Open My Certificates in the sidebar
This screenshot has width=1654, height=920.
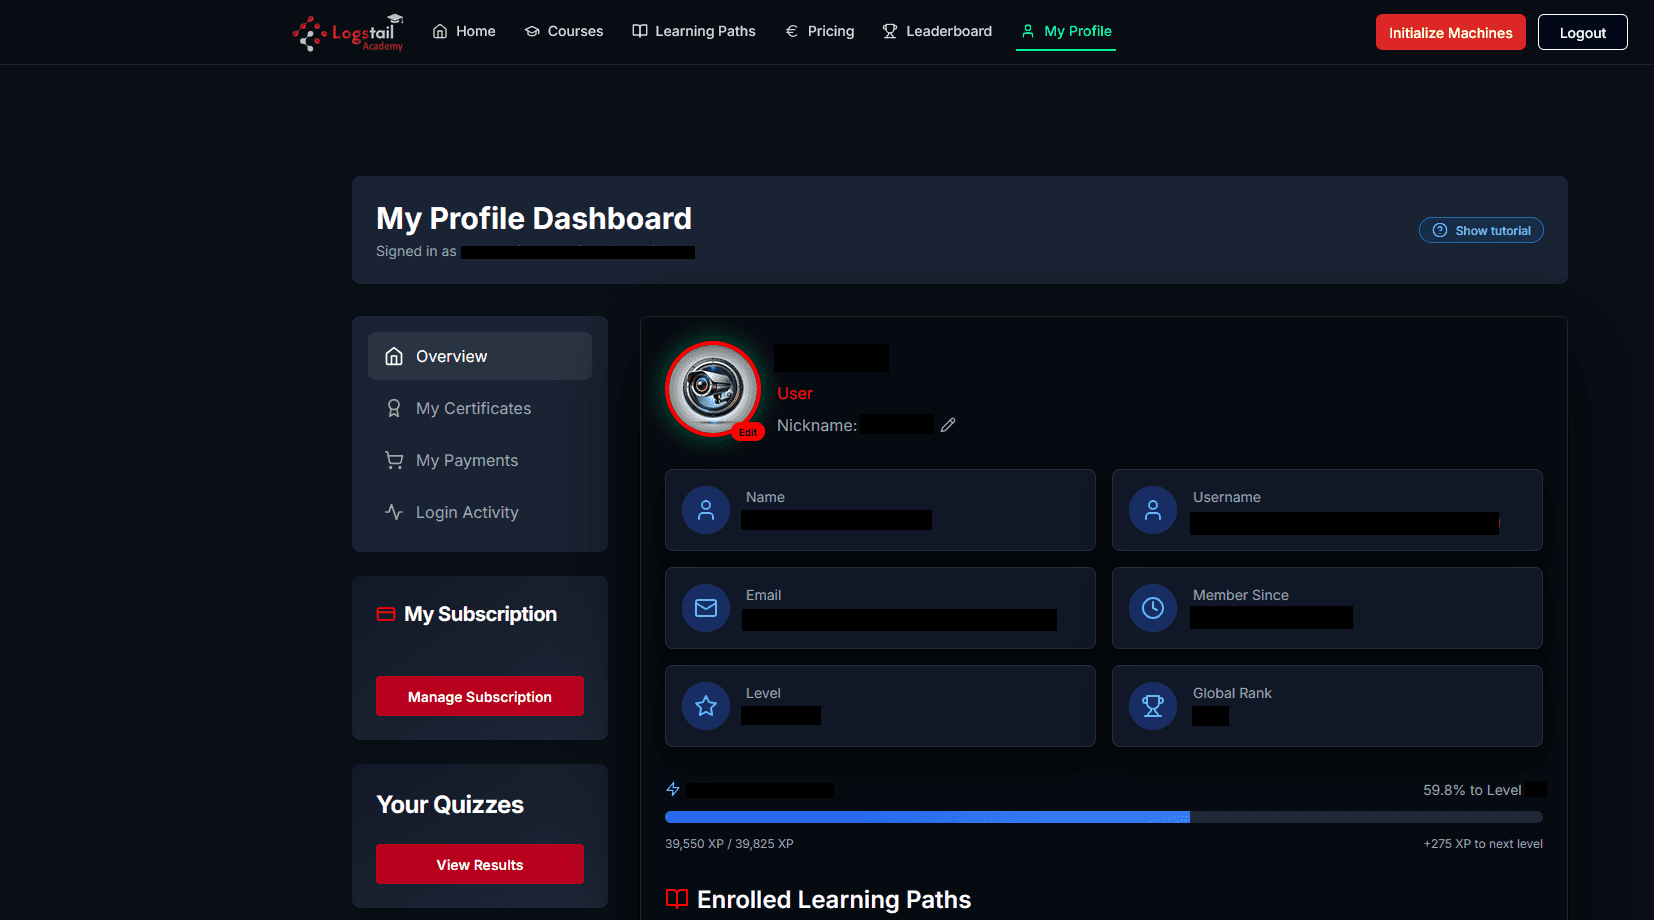(480, 408)
